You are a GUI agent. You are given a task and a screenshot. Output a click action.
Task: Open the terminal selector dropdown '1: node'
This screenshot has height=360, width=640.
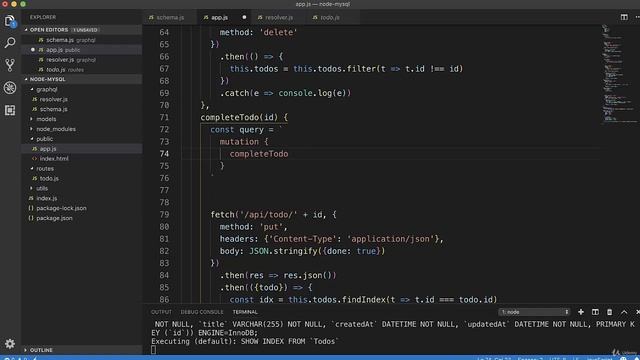click(534, 312)
